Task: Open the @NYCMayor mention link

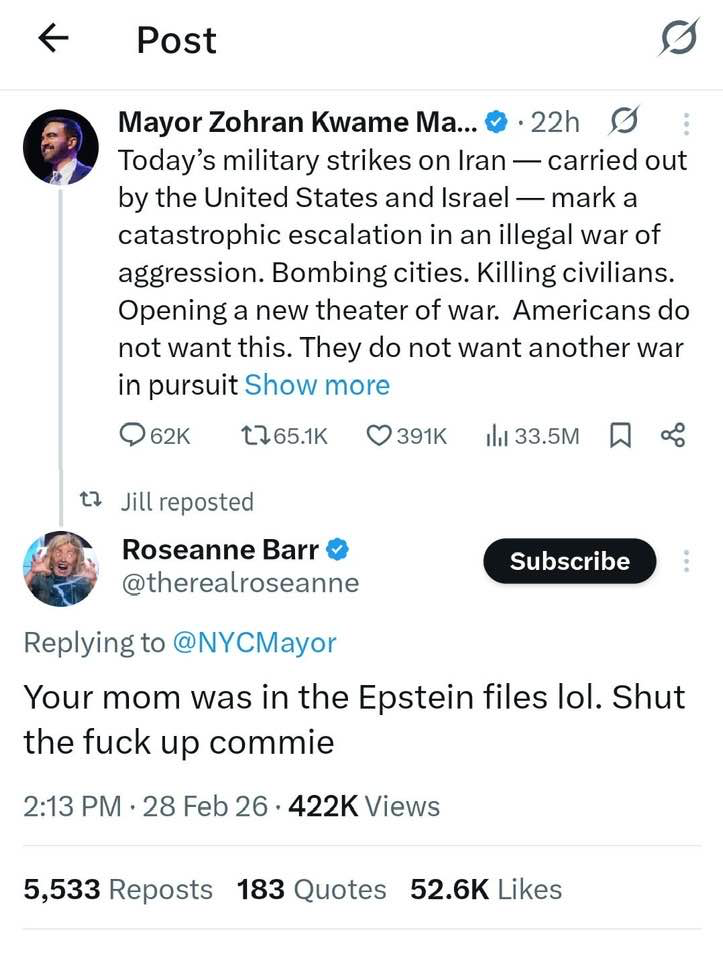Action: click(x=255, y=642)
